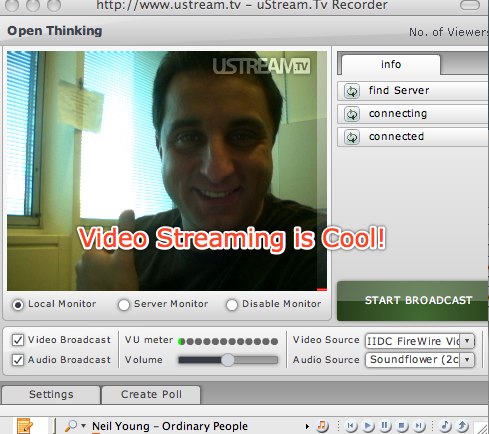
Task: Open the Create Poll tab
Action: coord(151,395)
